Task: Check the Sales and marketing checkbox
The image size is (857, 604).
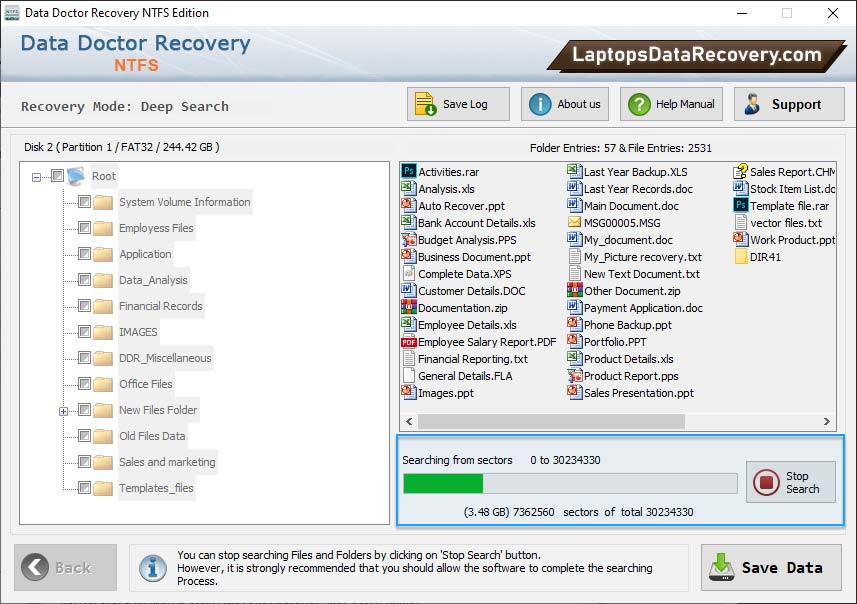Action: 84,462
